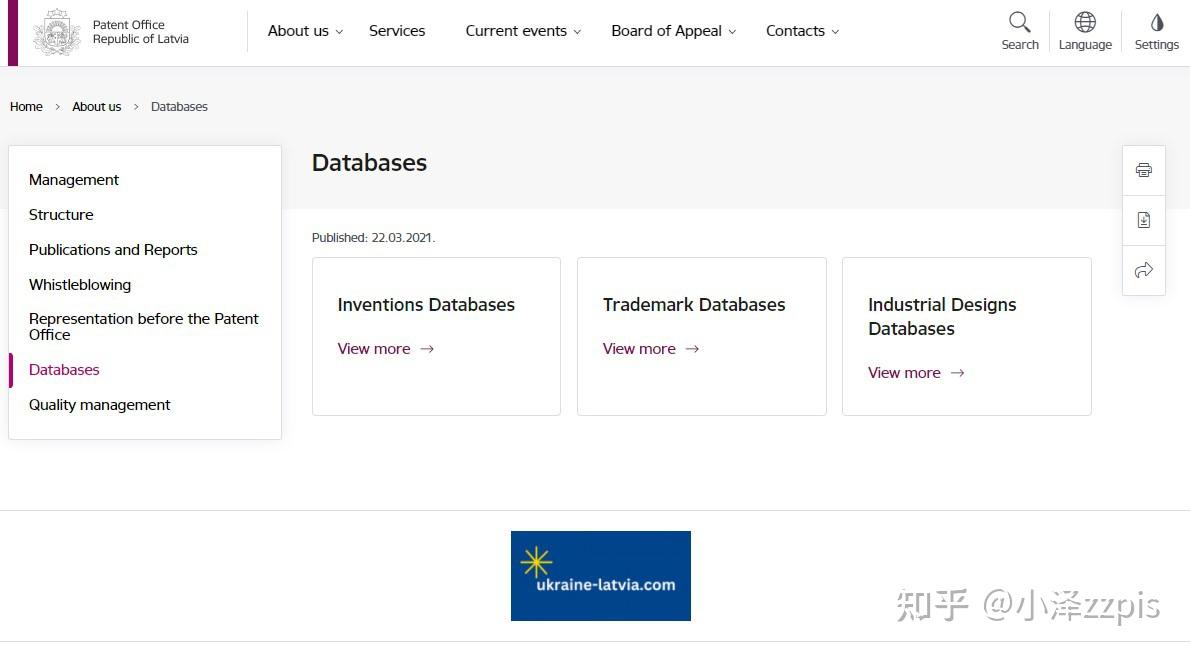1190x657 pixels.
Task: Go to Home breadcrumb link
Action: (x=26, y=107)
